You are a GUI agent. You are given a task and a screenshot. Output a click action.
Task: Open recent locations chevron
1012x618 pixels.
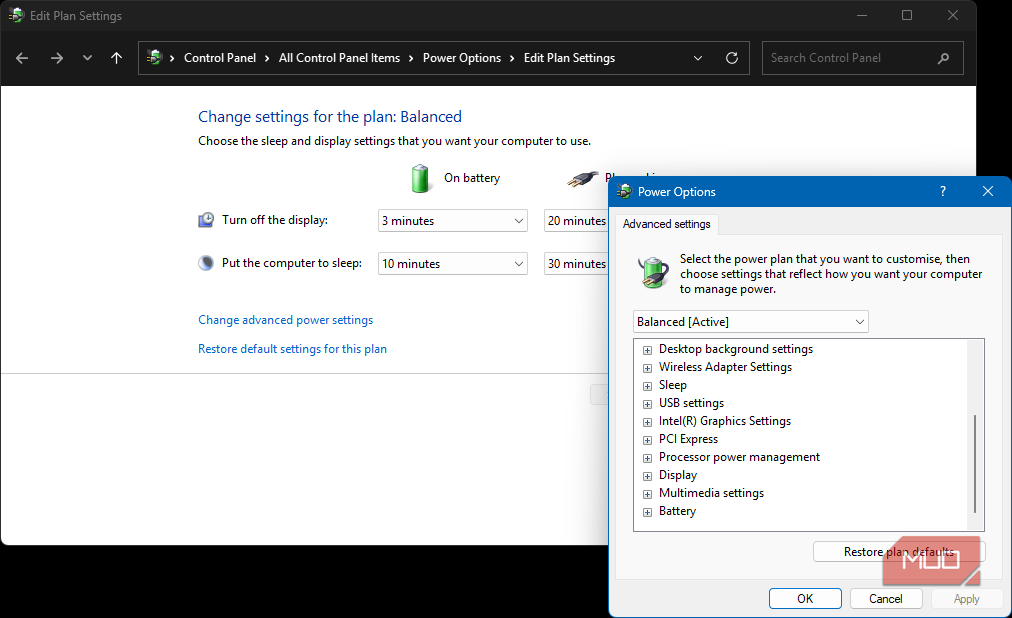coord(87,58)
